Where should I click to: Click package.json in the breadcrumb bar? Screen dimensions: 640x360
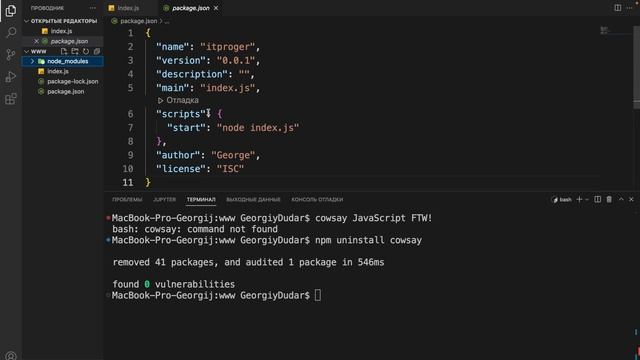pyautogui.click(x=138, y=21)
